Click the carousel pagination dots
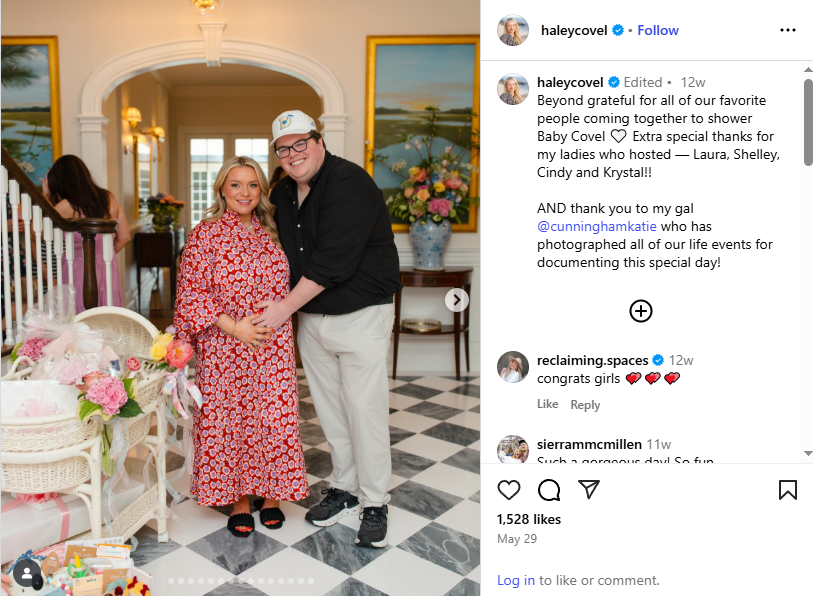The height and width of the screenshot is (596, 813). coord(241,581)
